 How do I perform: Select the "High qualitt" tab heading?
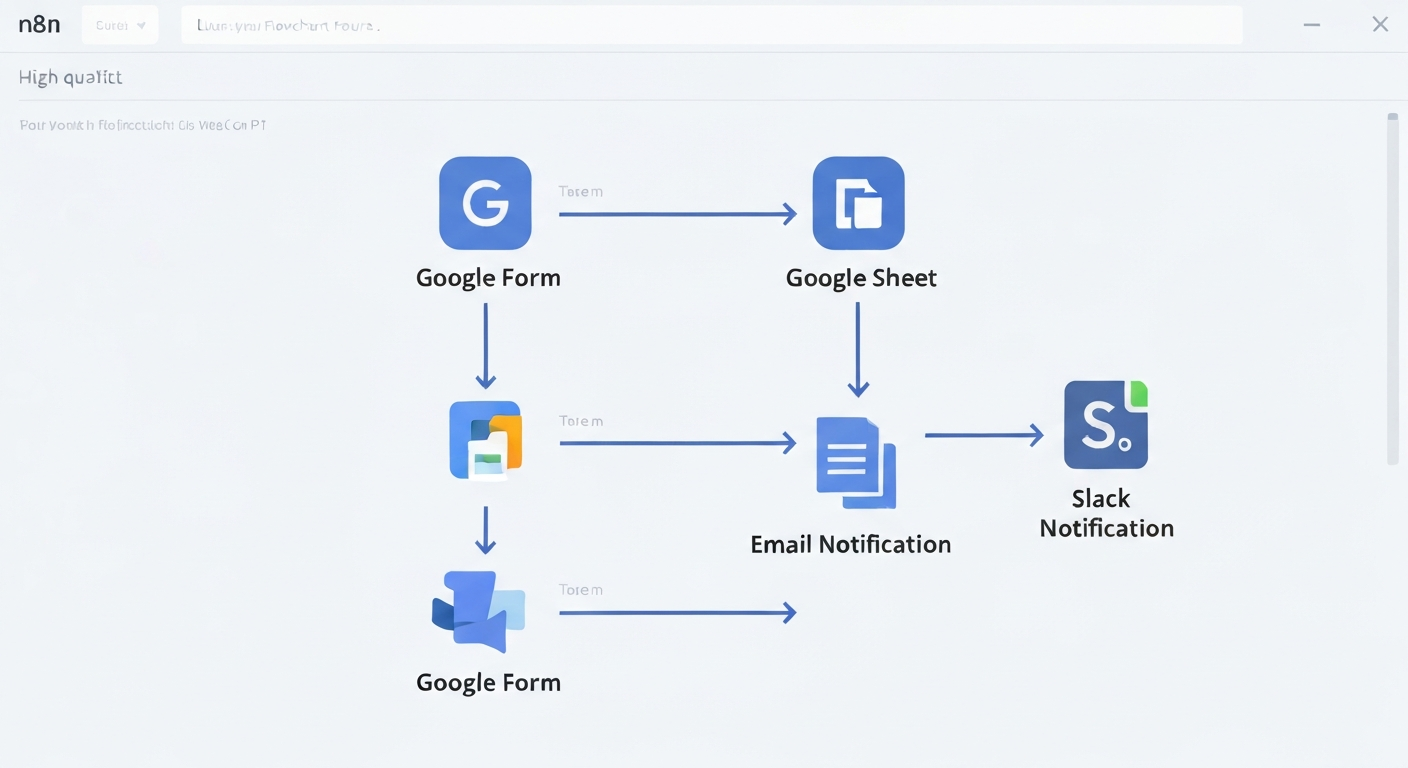70,77
